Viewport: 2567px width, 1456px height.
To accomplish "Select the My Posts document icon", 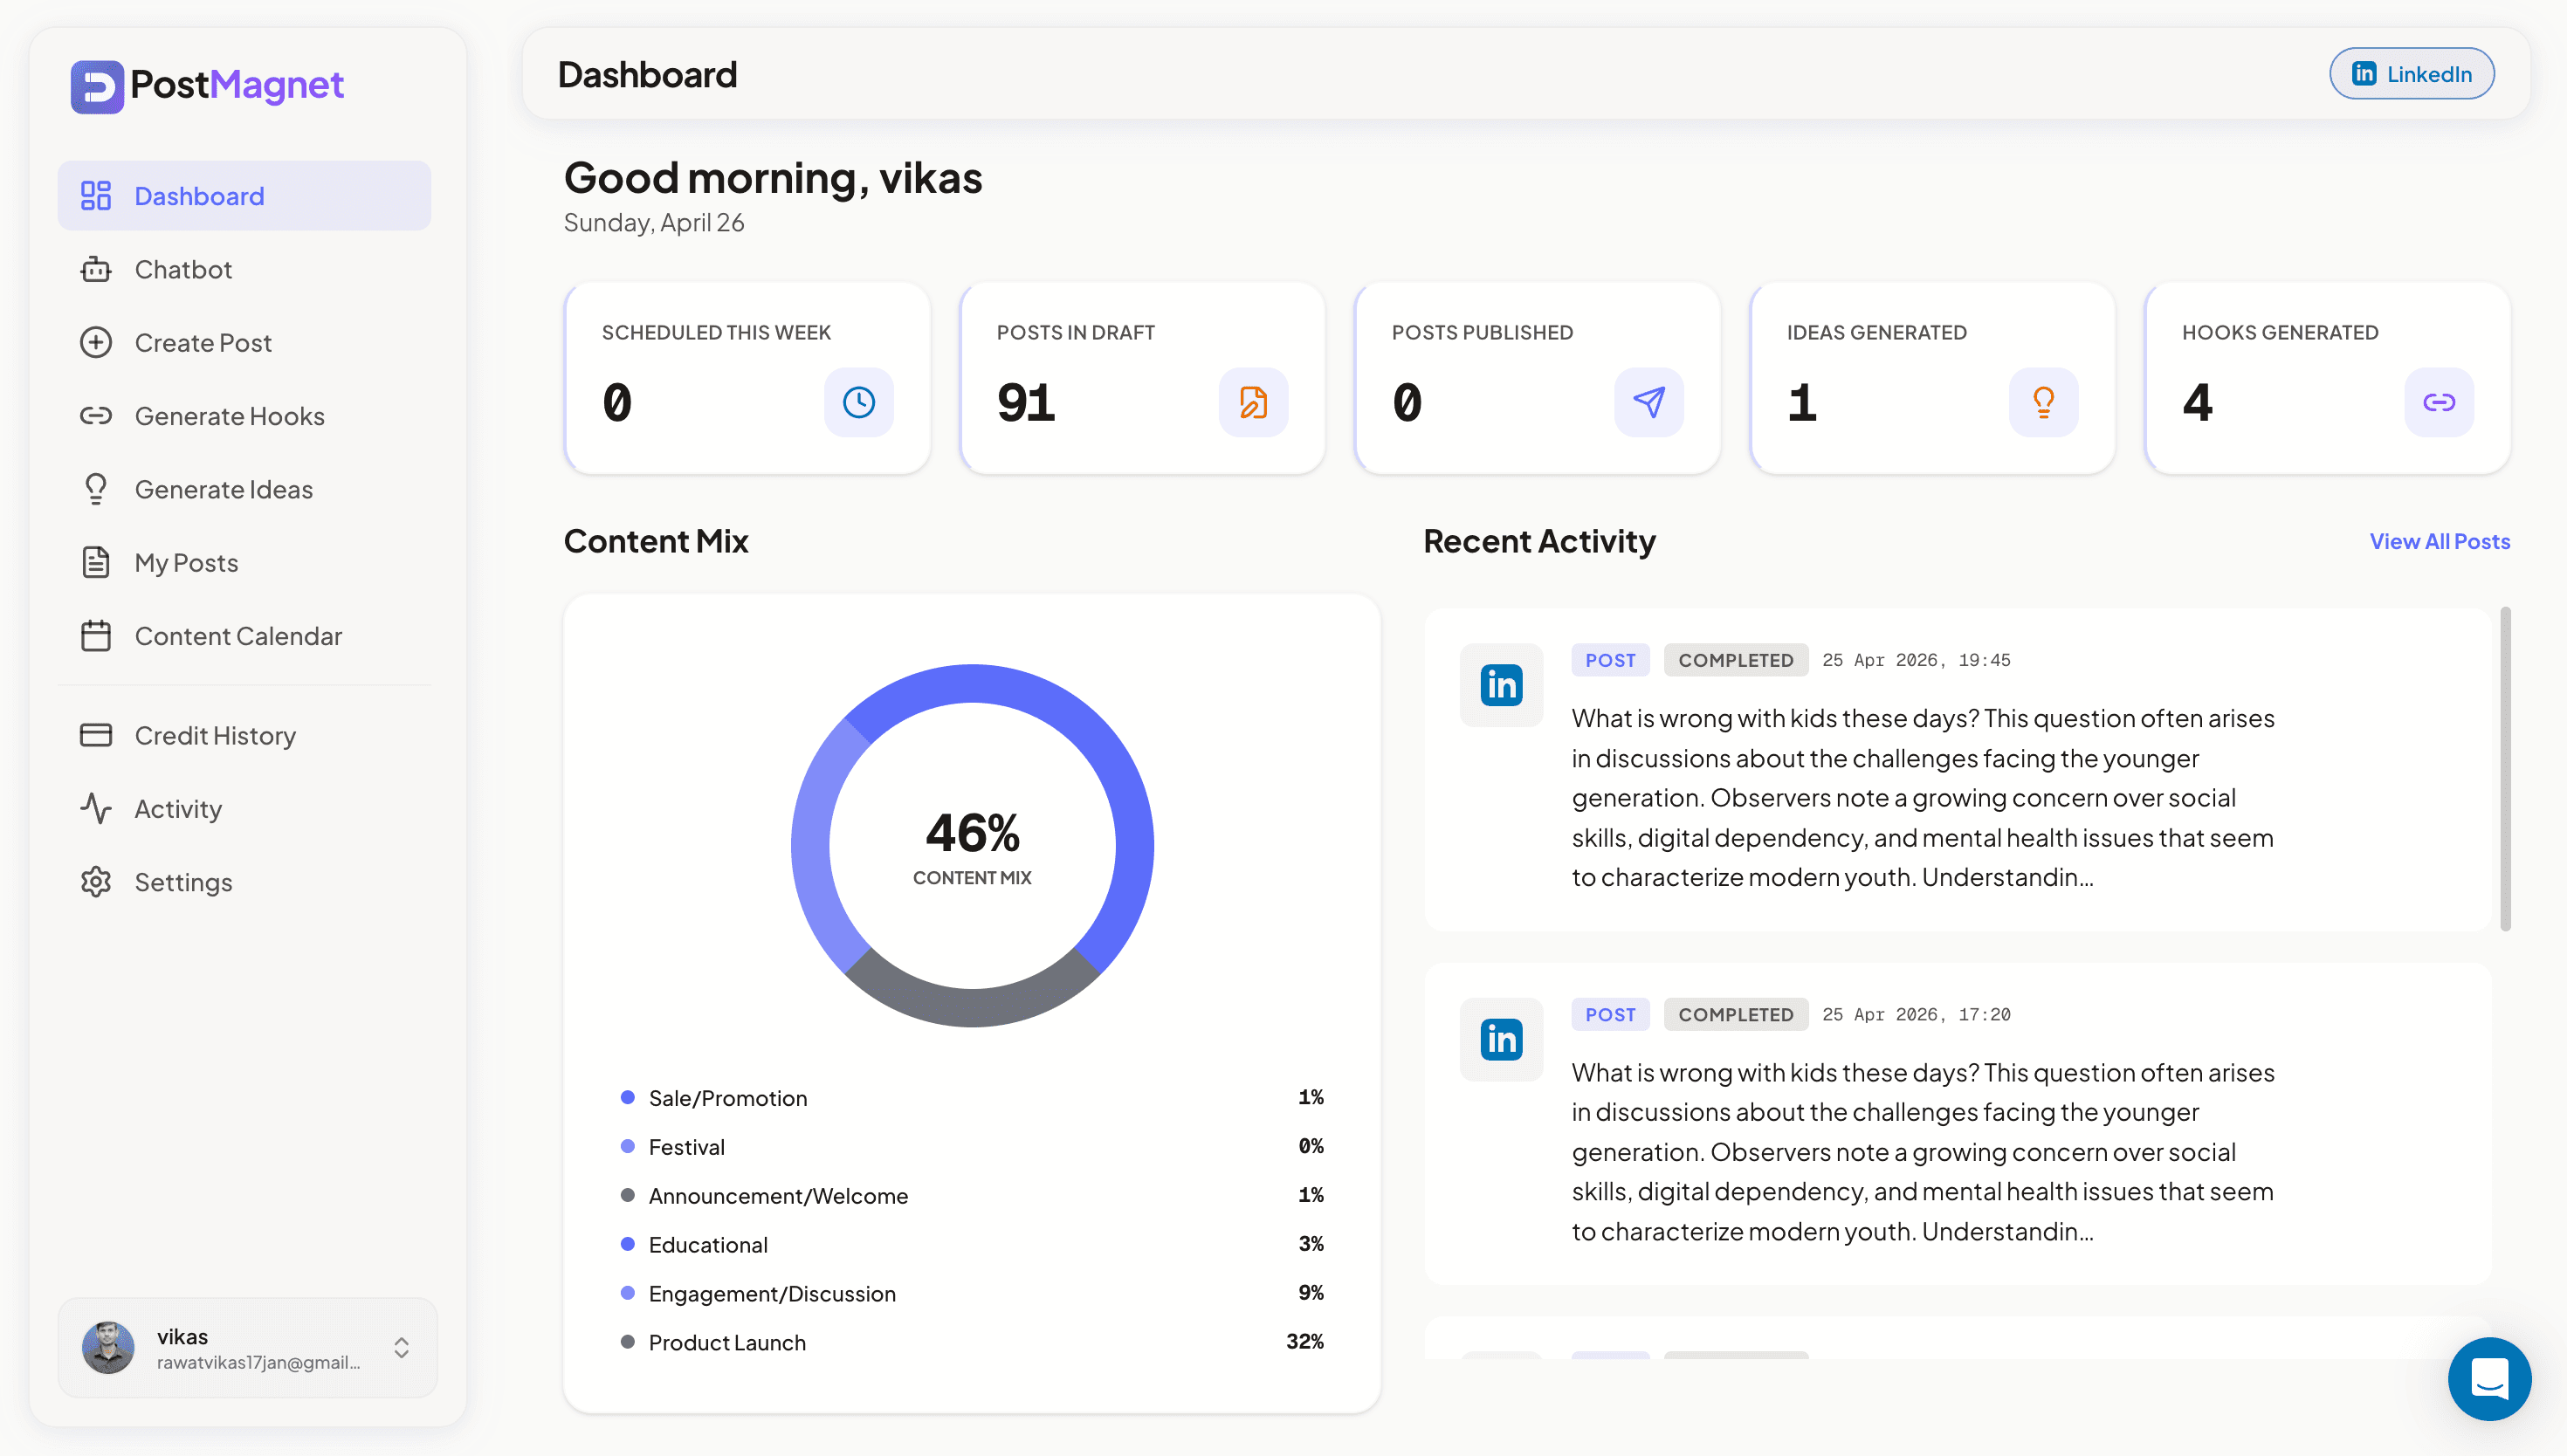I will point(96,562).
